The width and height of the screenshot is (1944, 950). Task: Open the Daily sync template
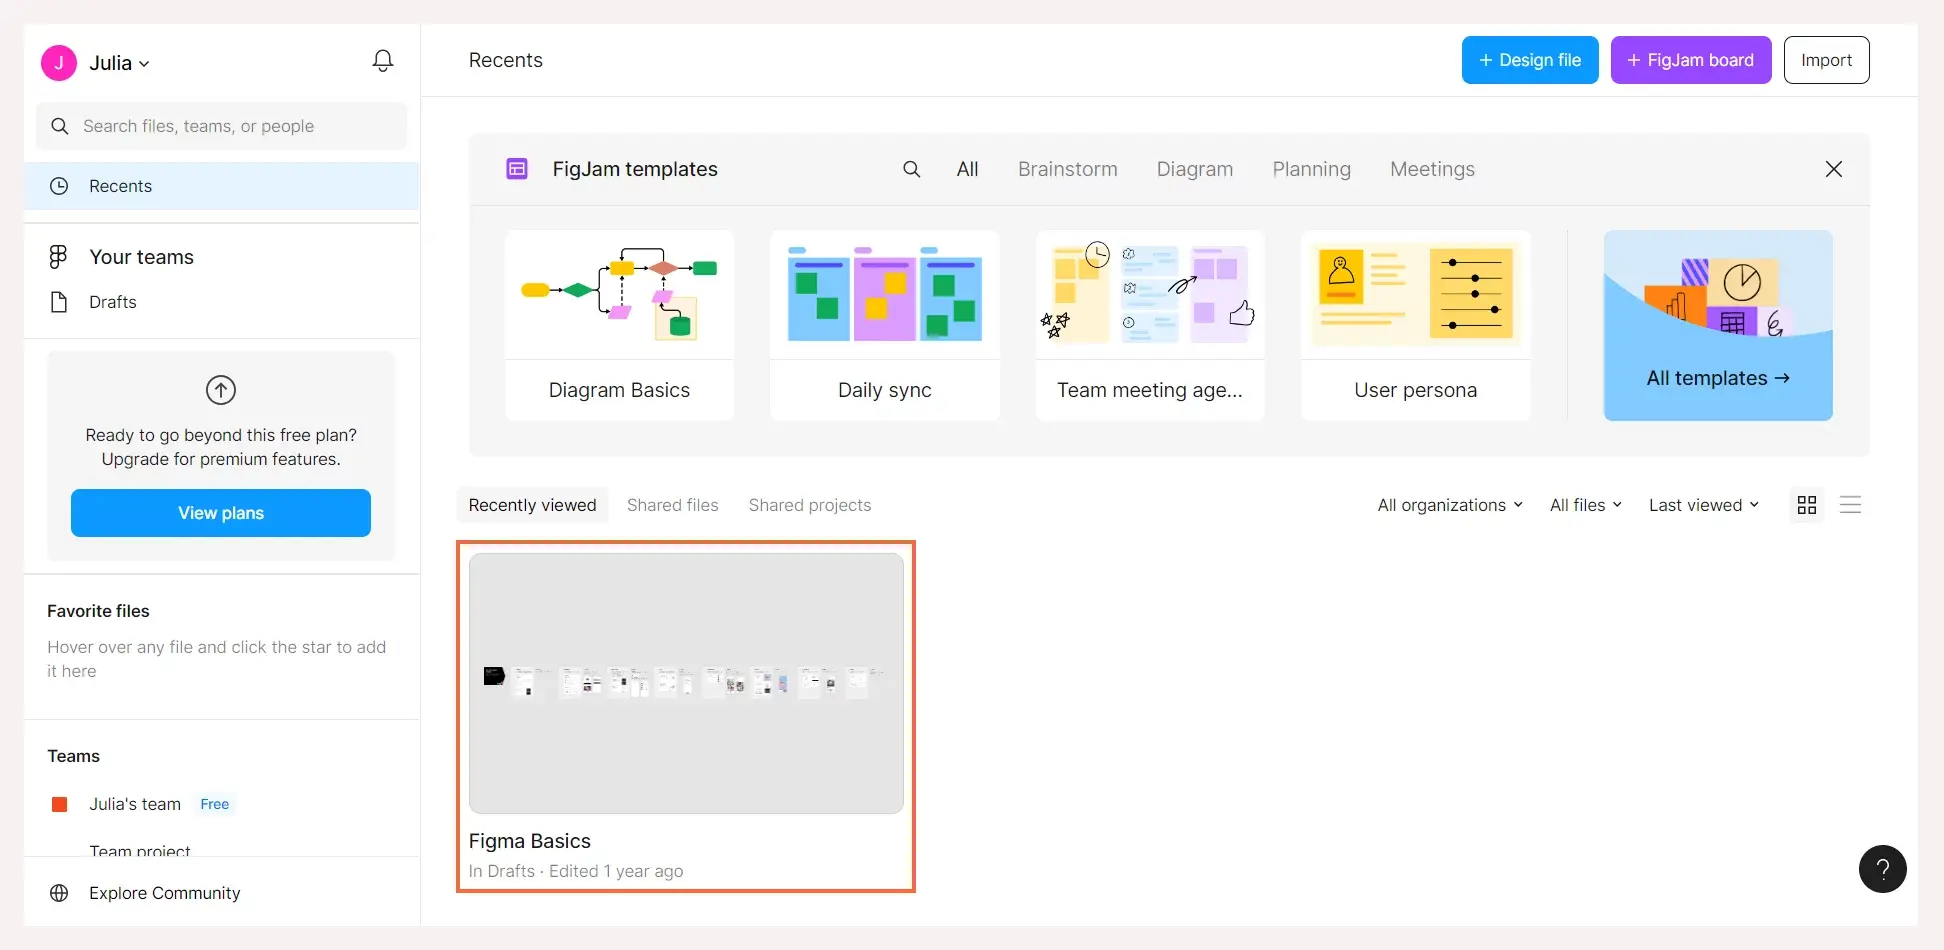(x=885, y=325)
